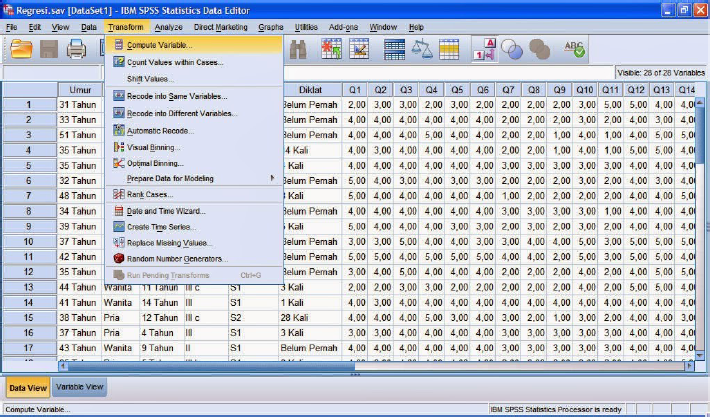Click the Print toolbar icon

pos(74,49)
